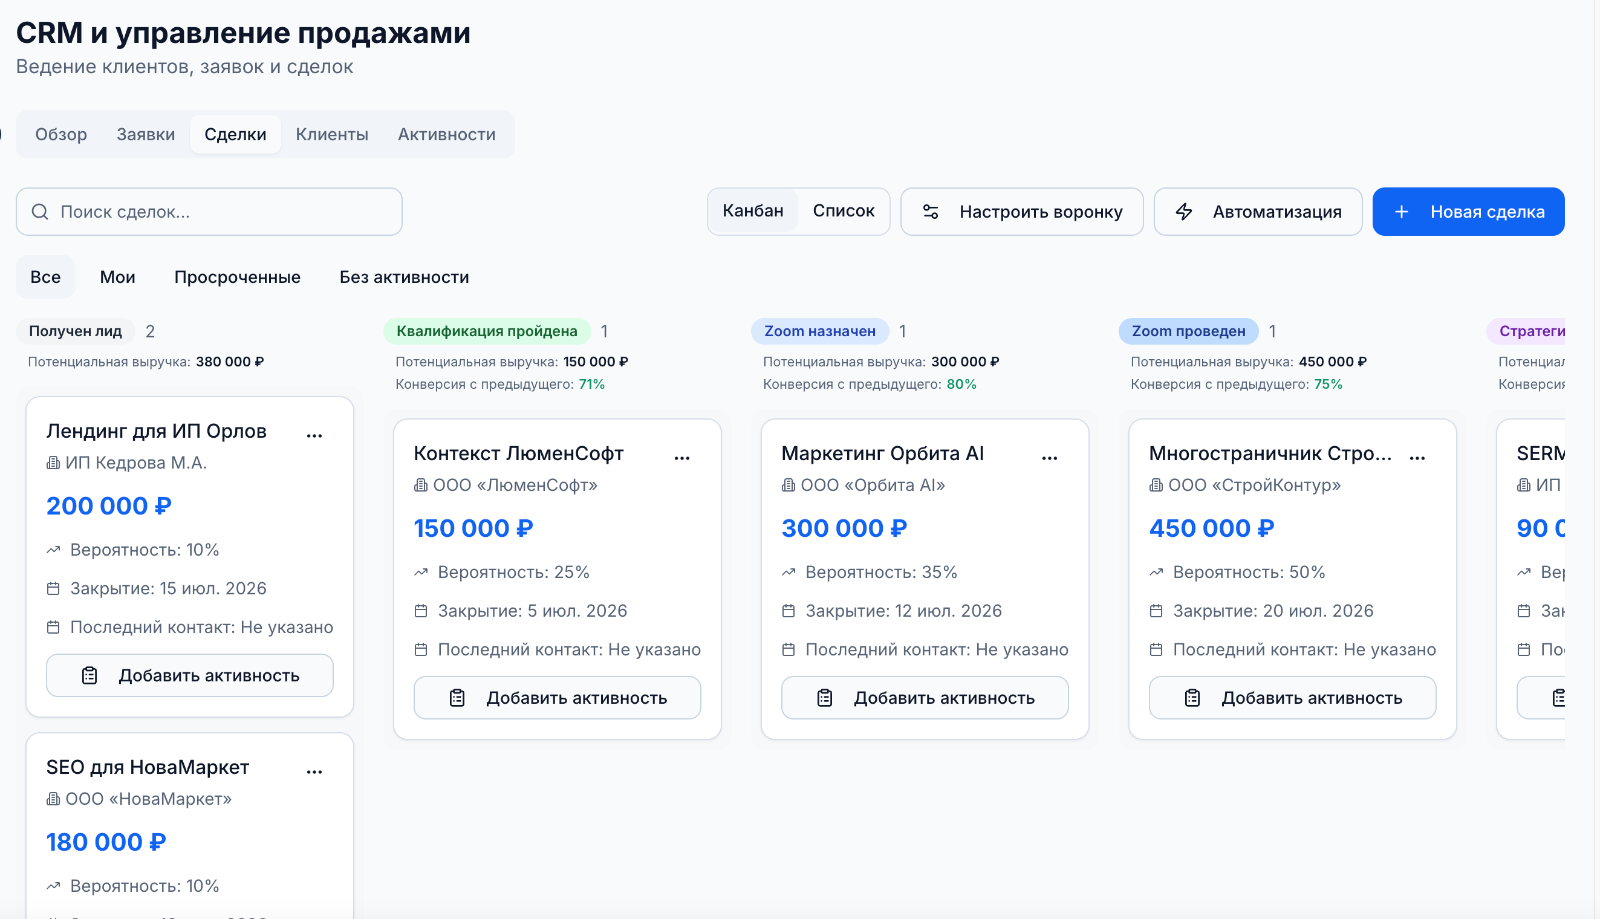
Task: Click calendar icon beside Закрытие: 12 июл. 2026
Action: point(789,611)
